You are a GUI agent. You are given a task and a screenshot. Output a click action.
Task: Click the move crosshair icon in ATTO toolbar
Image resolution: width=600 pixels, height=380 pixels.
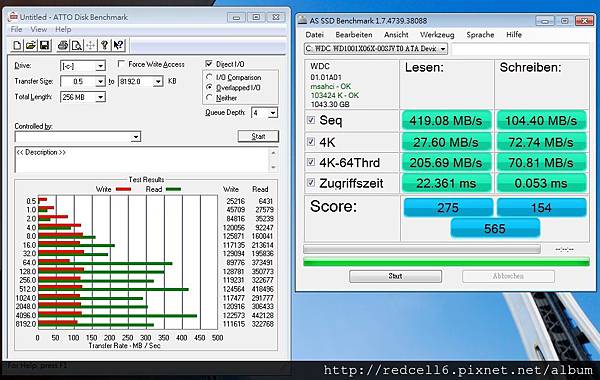(90, 45)
